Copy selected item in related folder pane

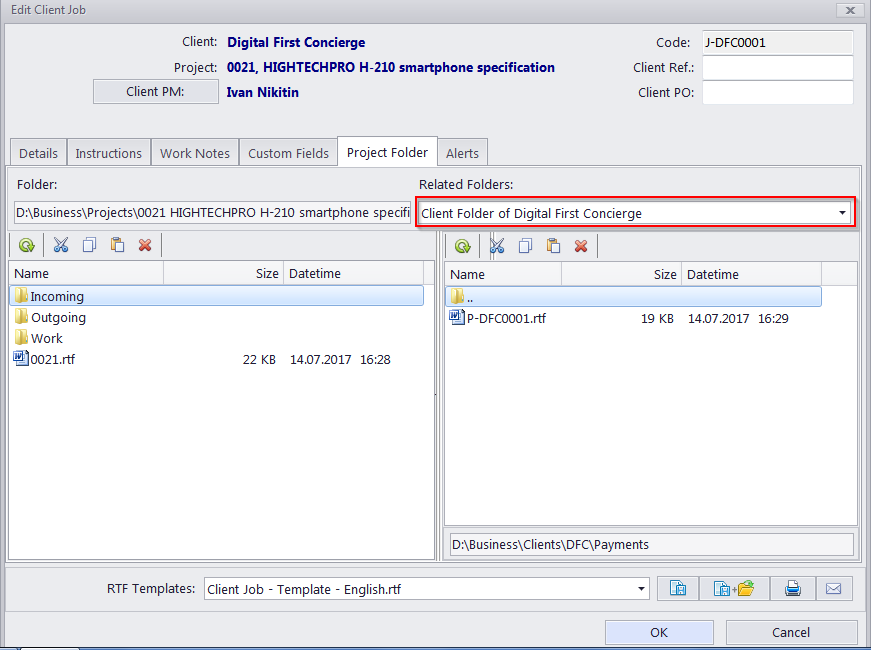coord(525,246)
